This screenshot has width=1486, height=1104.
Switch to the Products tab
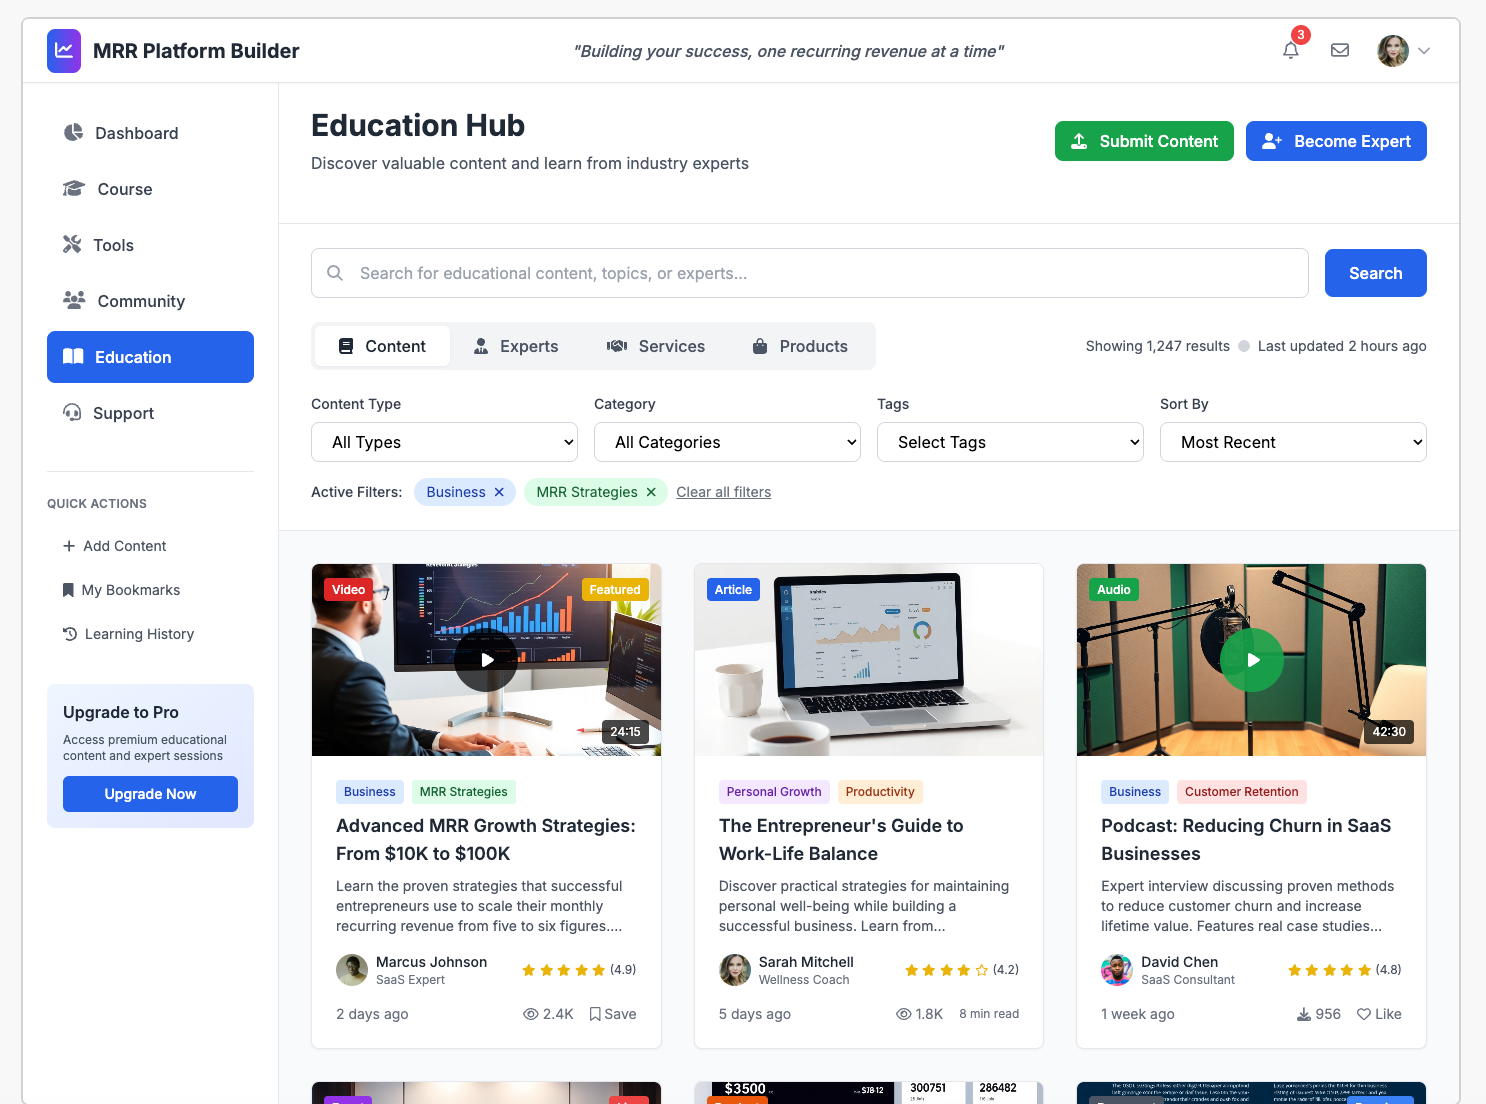tap(799, 345)
